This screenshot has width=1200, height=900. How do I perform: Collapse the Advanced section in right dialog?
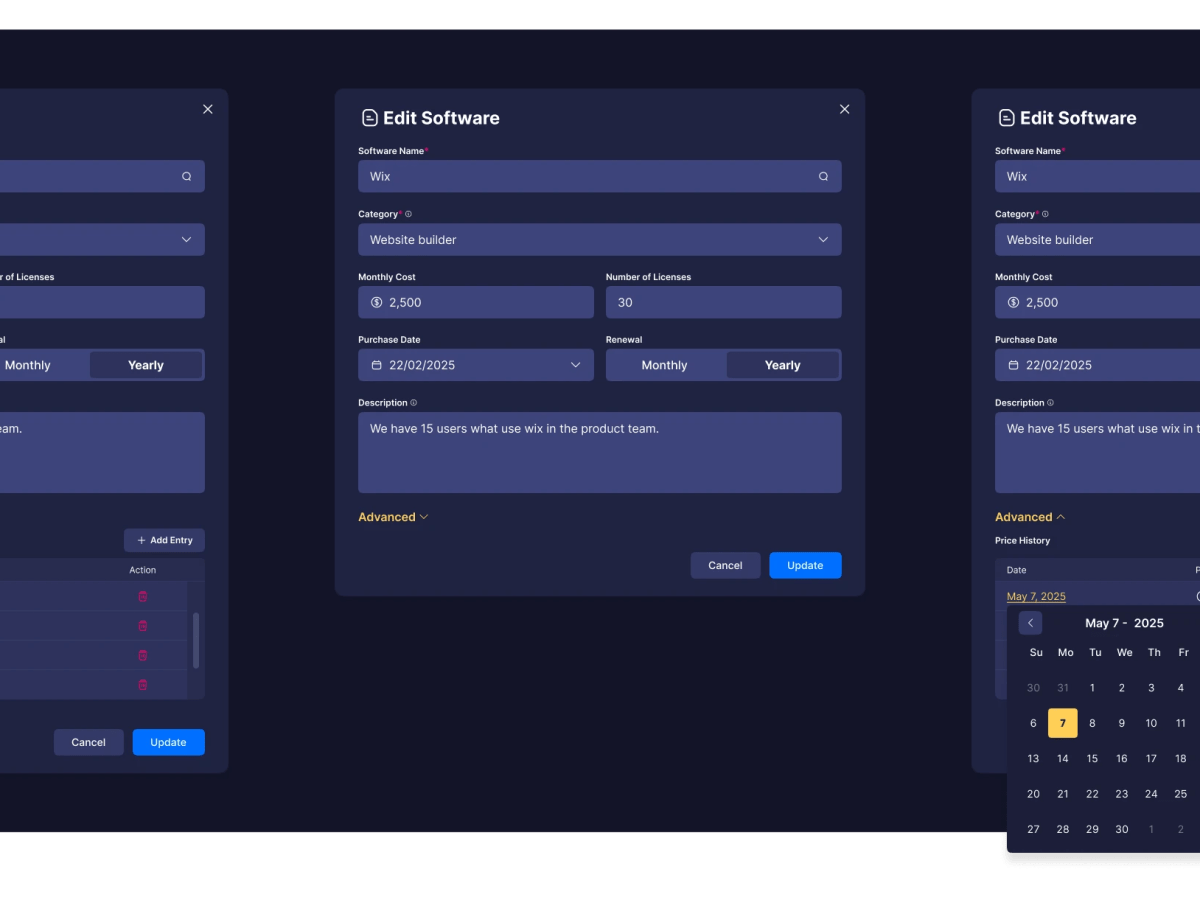1030,517
